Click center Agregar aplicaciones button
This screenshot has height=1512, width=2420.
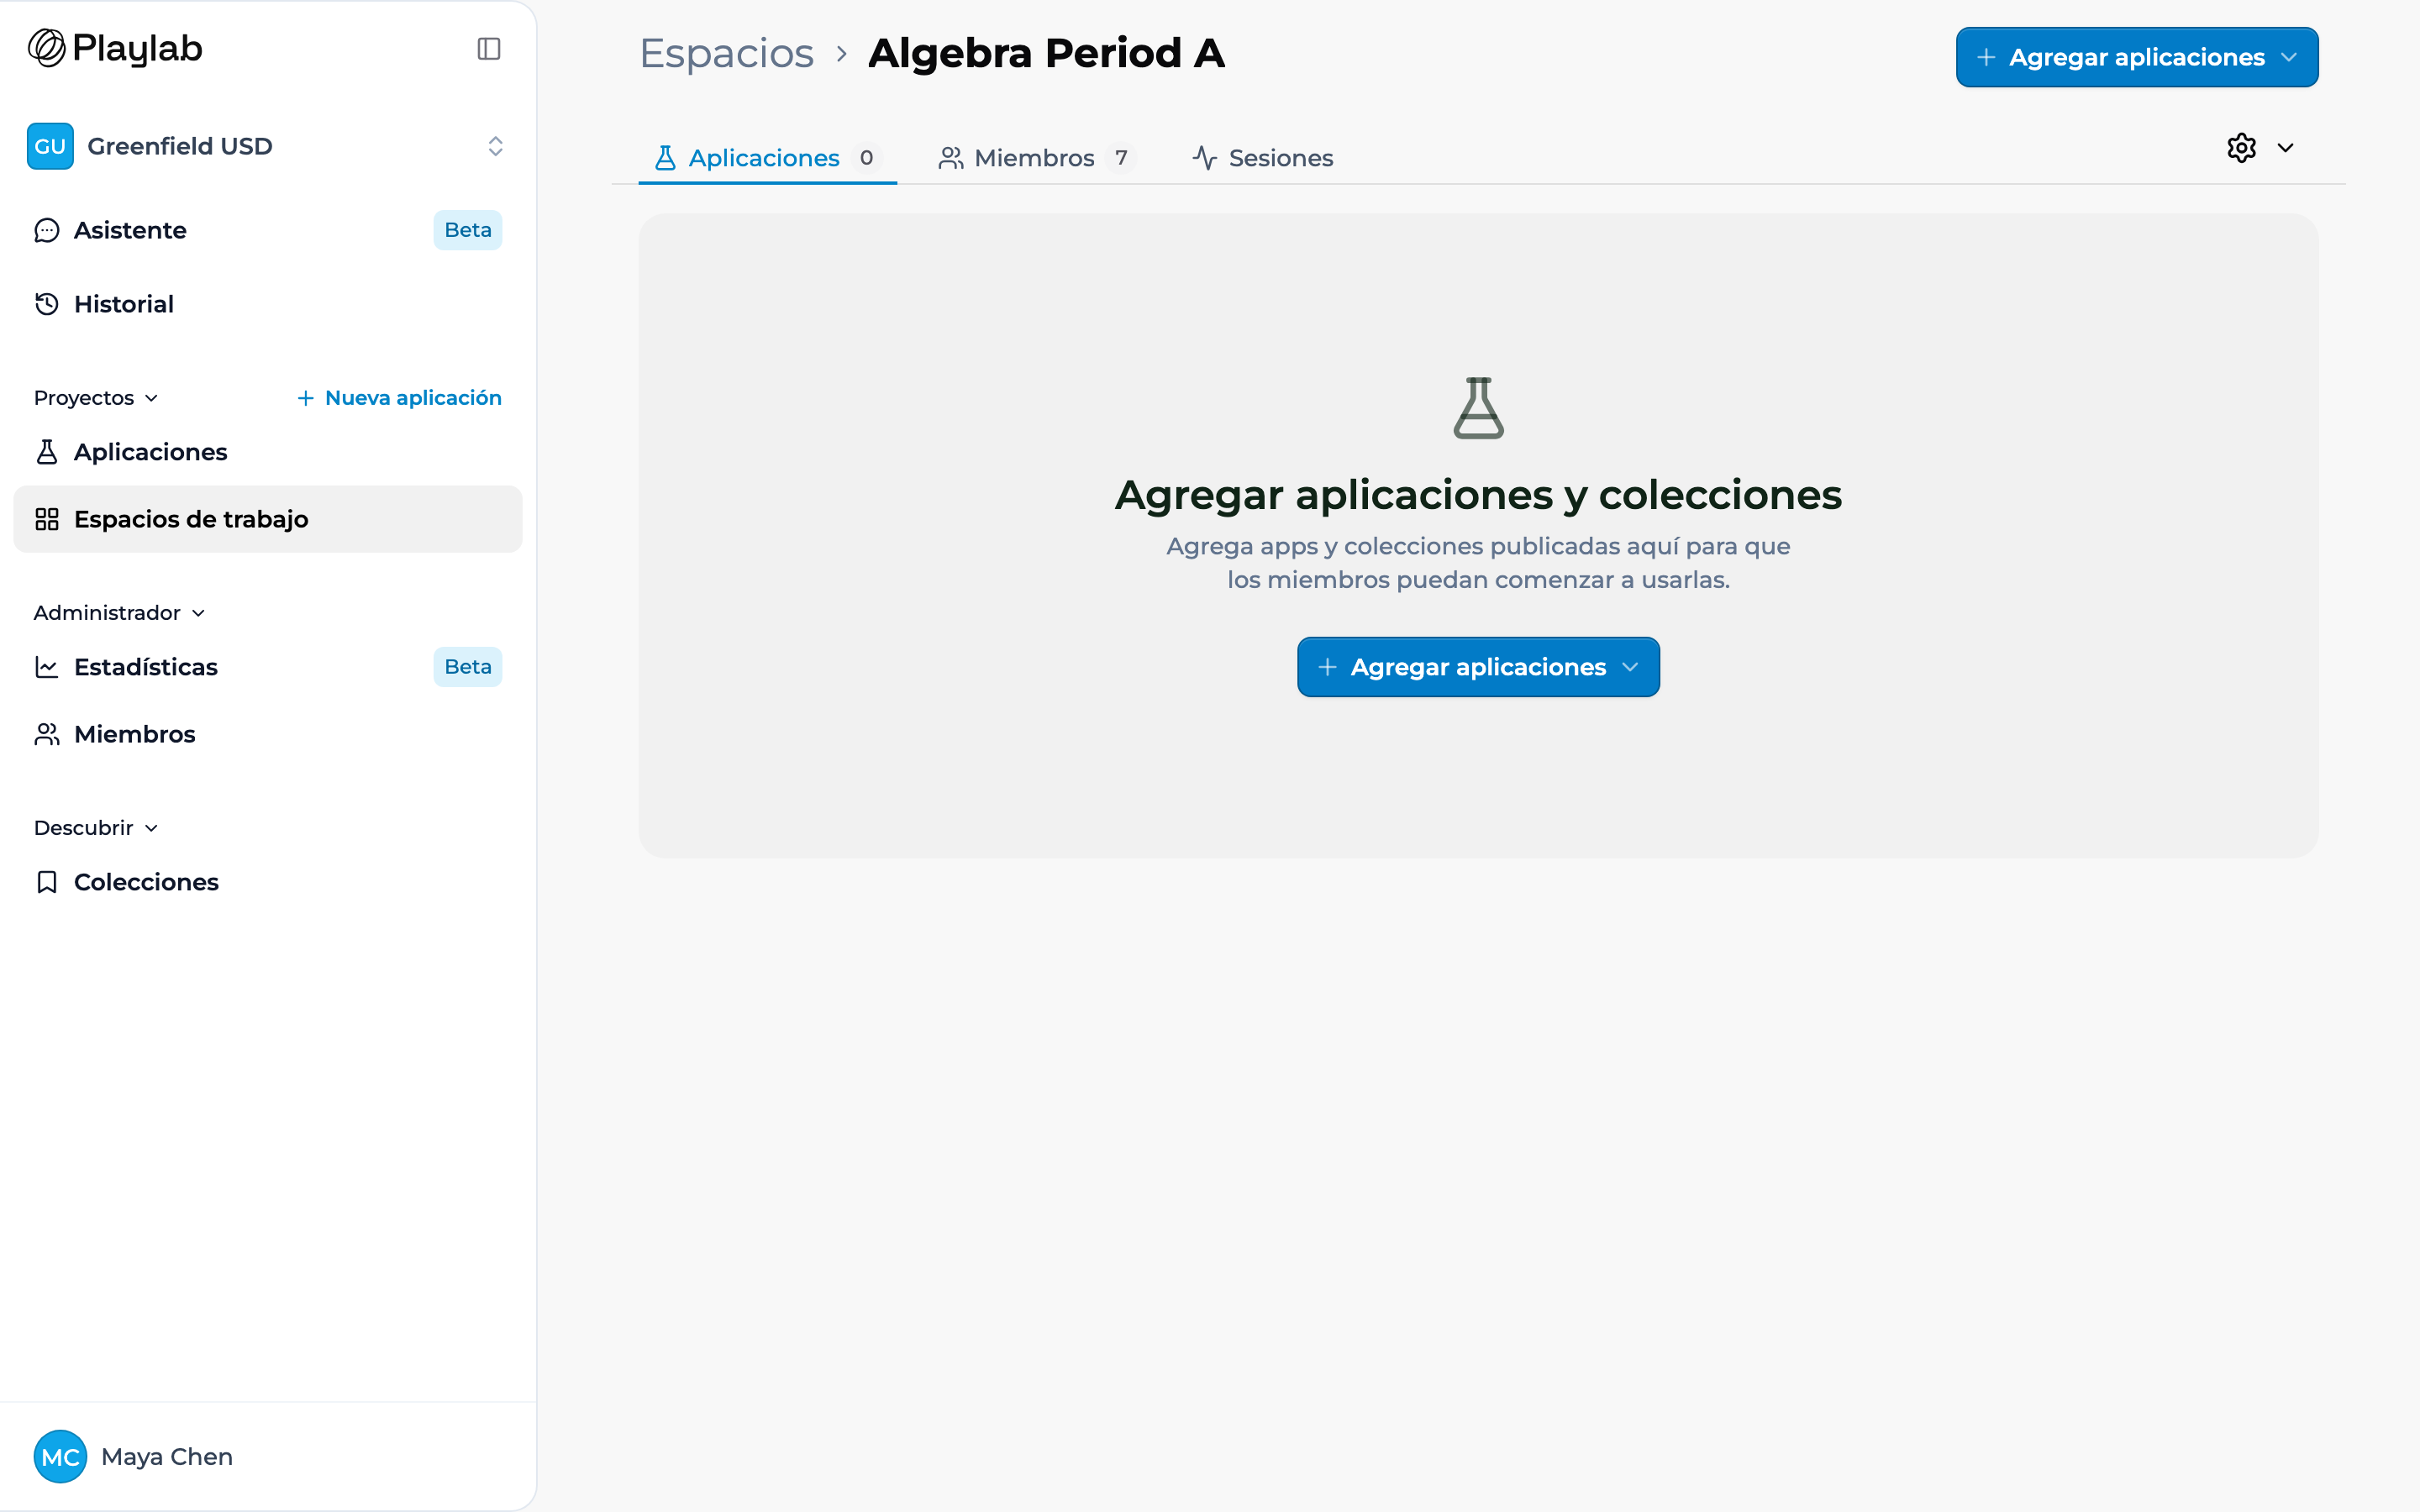(1478, 667)
